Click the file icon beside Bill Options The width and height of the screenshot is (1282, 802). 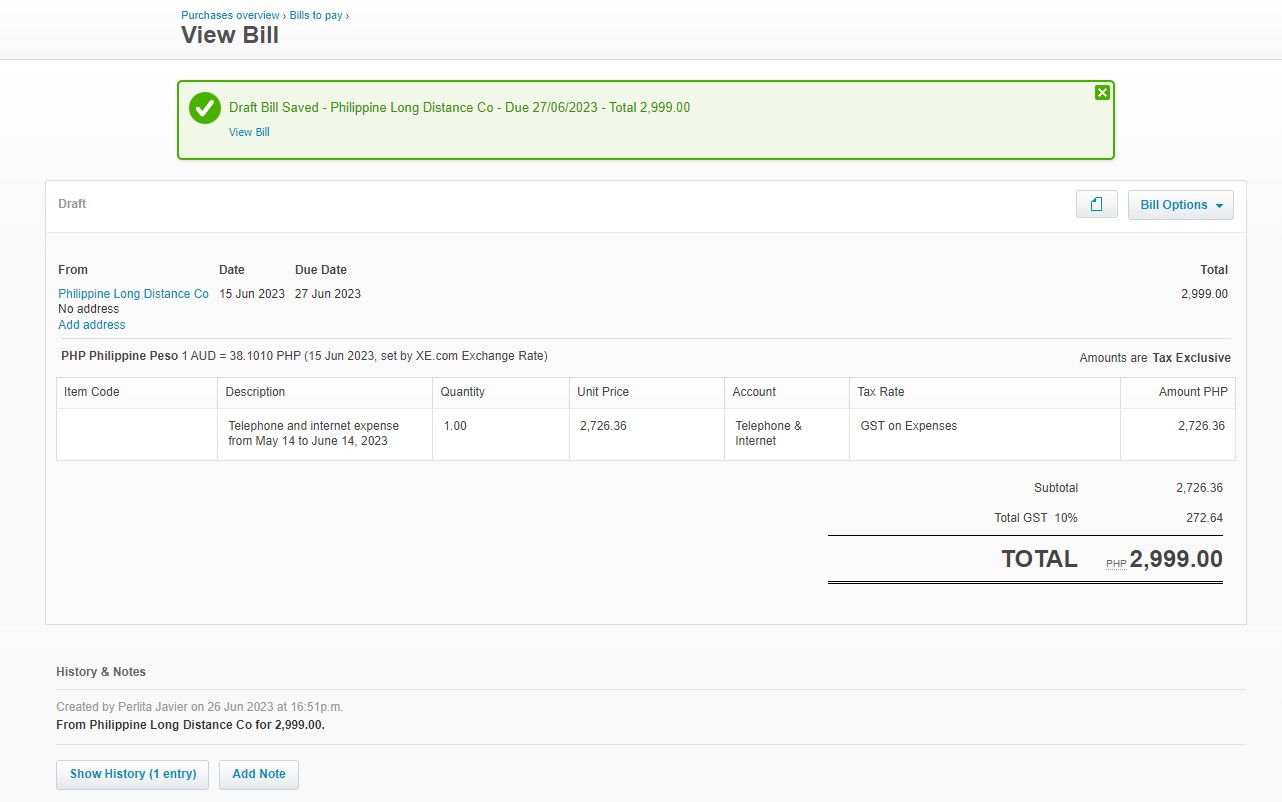[1096, 205]
